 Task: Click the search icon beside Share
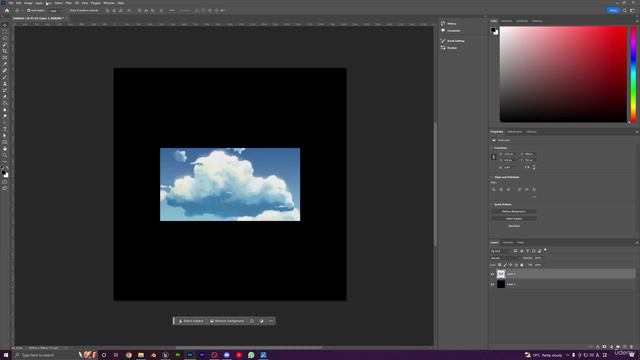coord(624,11)
